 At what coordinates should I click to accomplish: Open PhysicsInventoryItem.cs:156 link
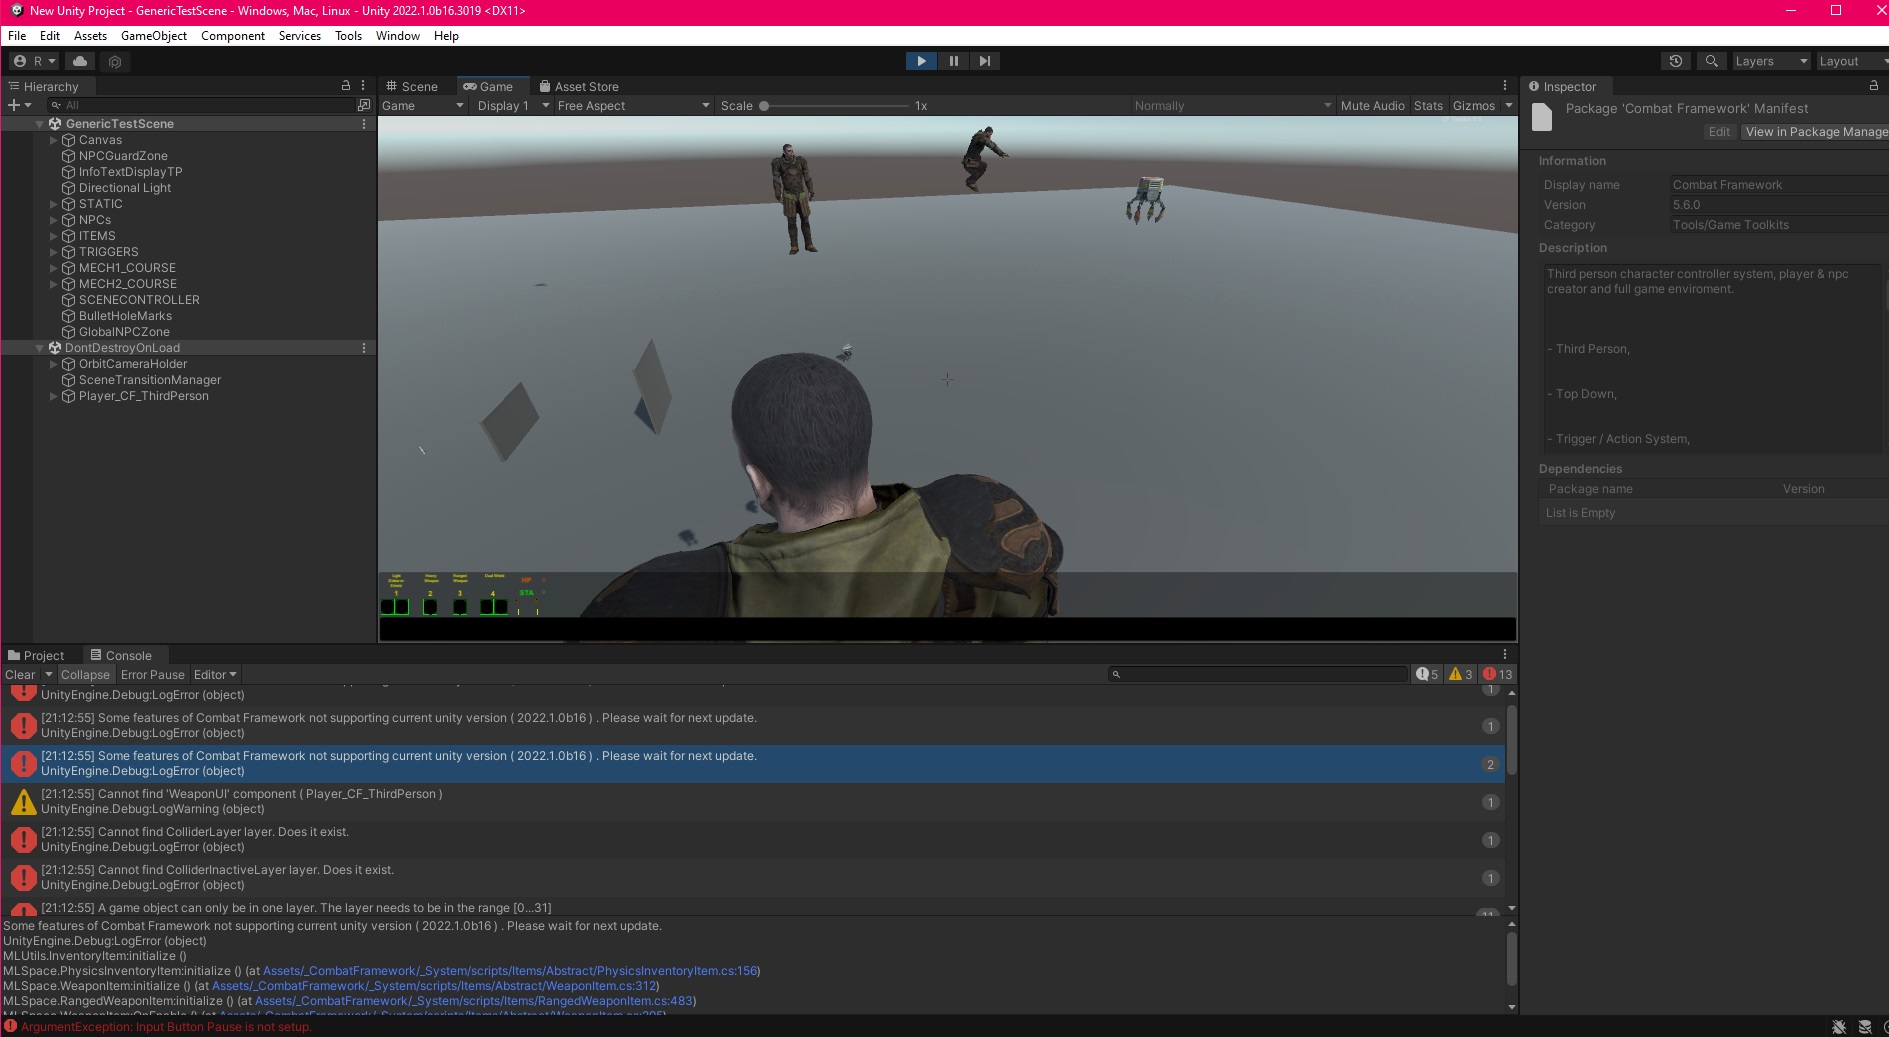(510, 970)
